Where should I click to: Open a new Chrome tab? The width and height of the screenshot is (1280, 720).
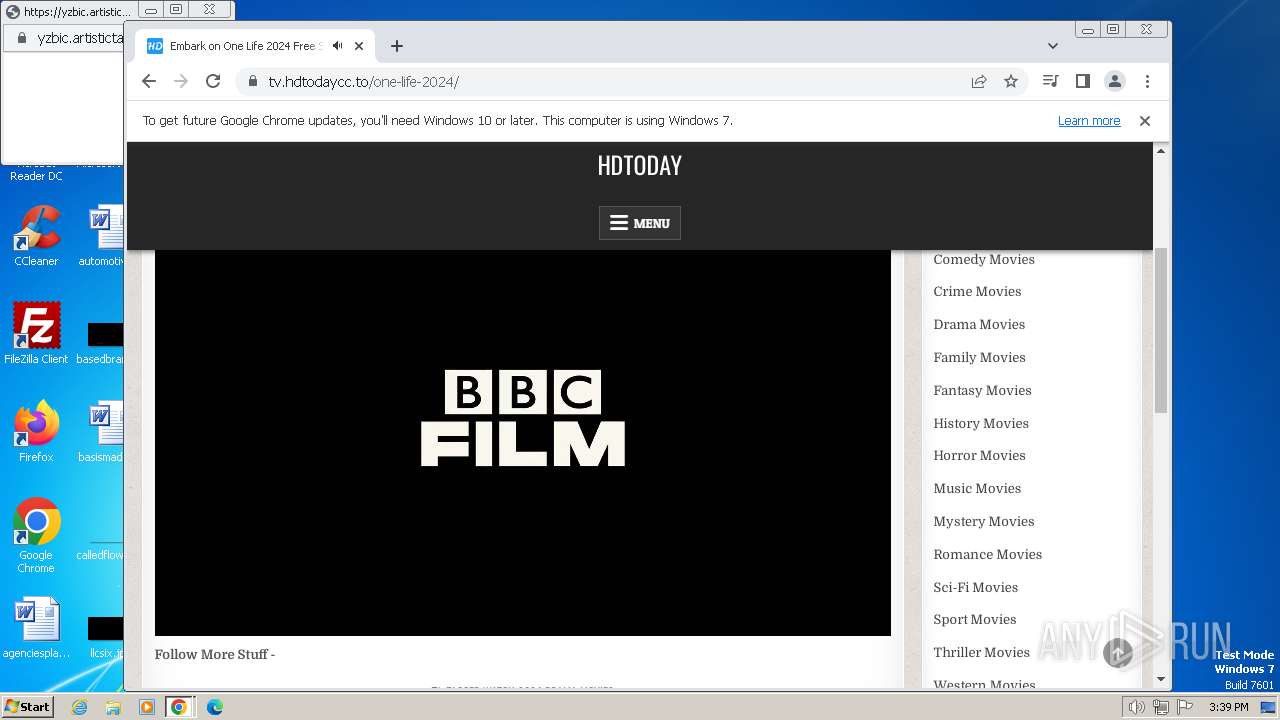coord(397,46)
